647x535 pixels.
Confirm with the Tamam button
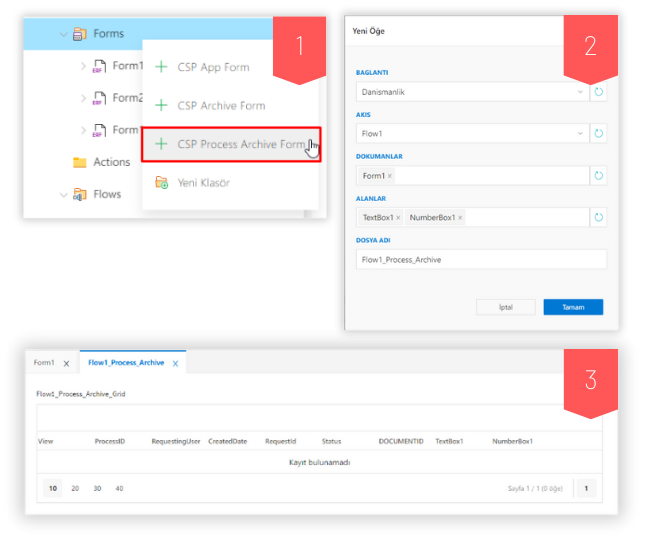click(573, 307)
